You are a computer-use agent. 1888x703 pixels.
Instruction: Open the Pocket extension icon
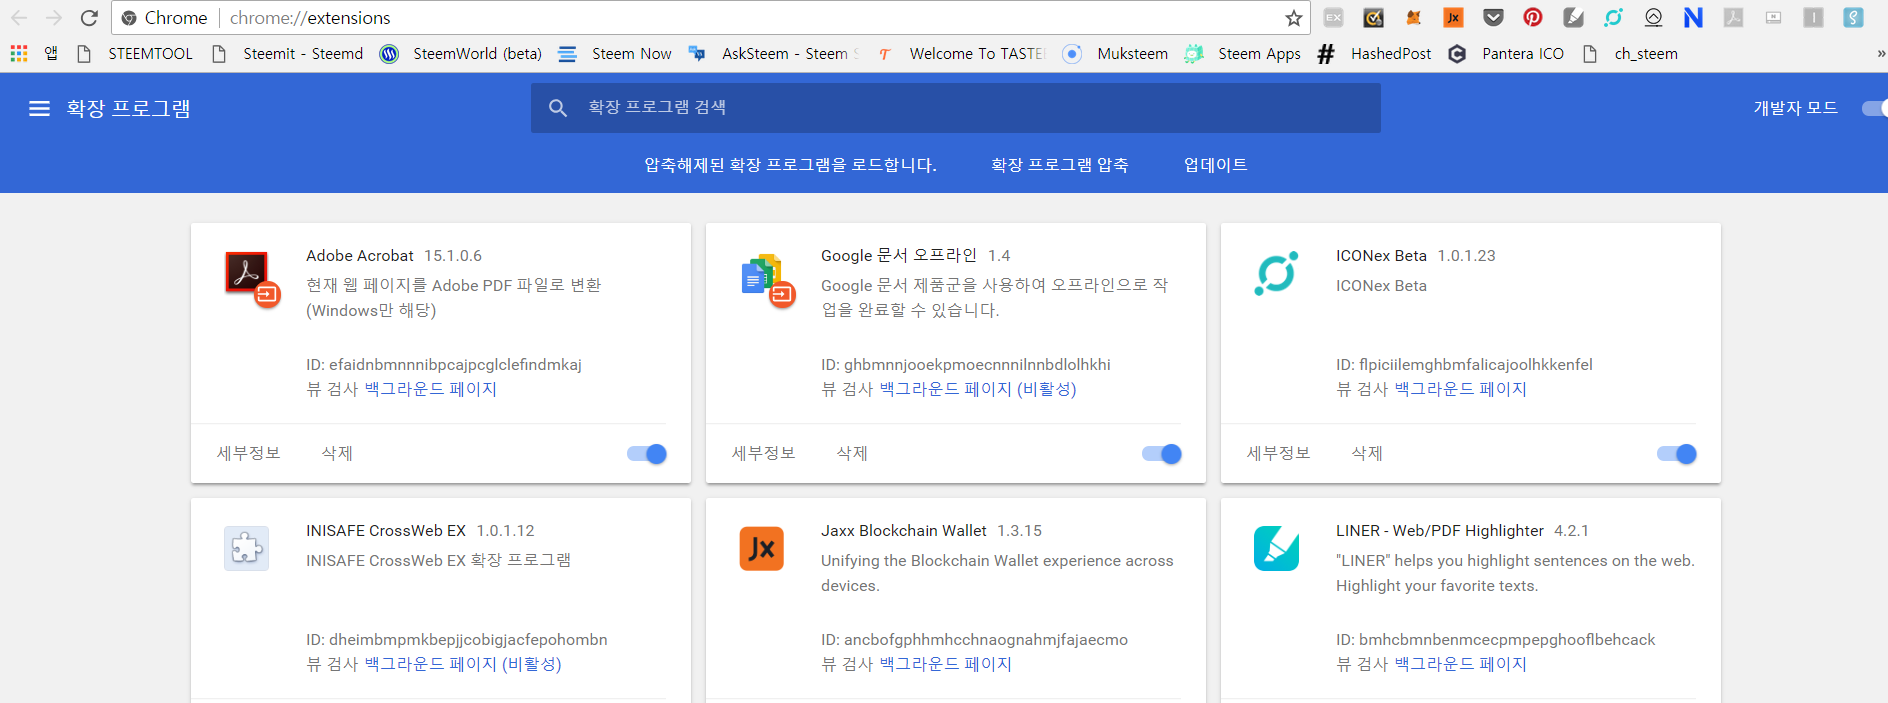click(x=1493, y=18)
